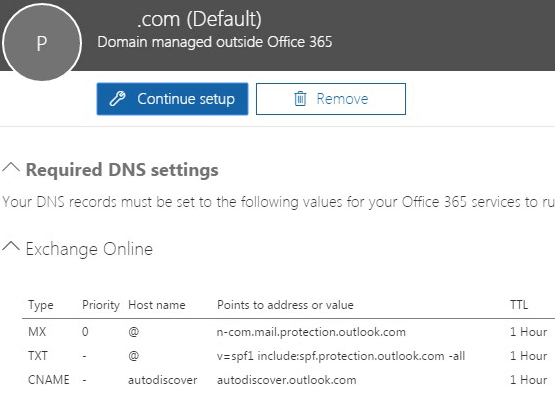Select the v=spf1 TXT record value
Image resolution: width=555 pixels, height=394 pixels.
(x=341, y=356)
